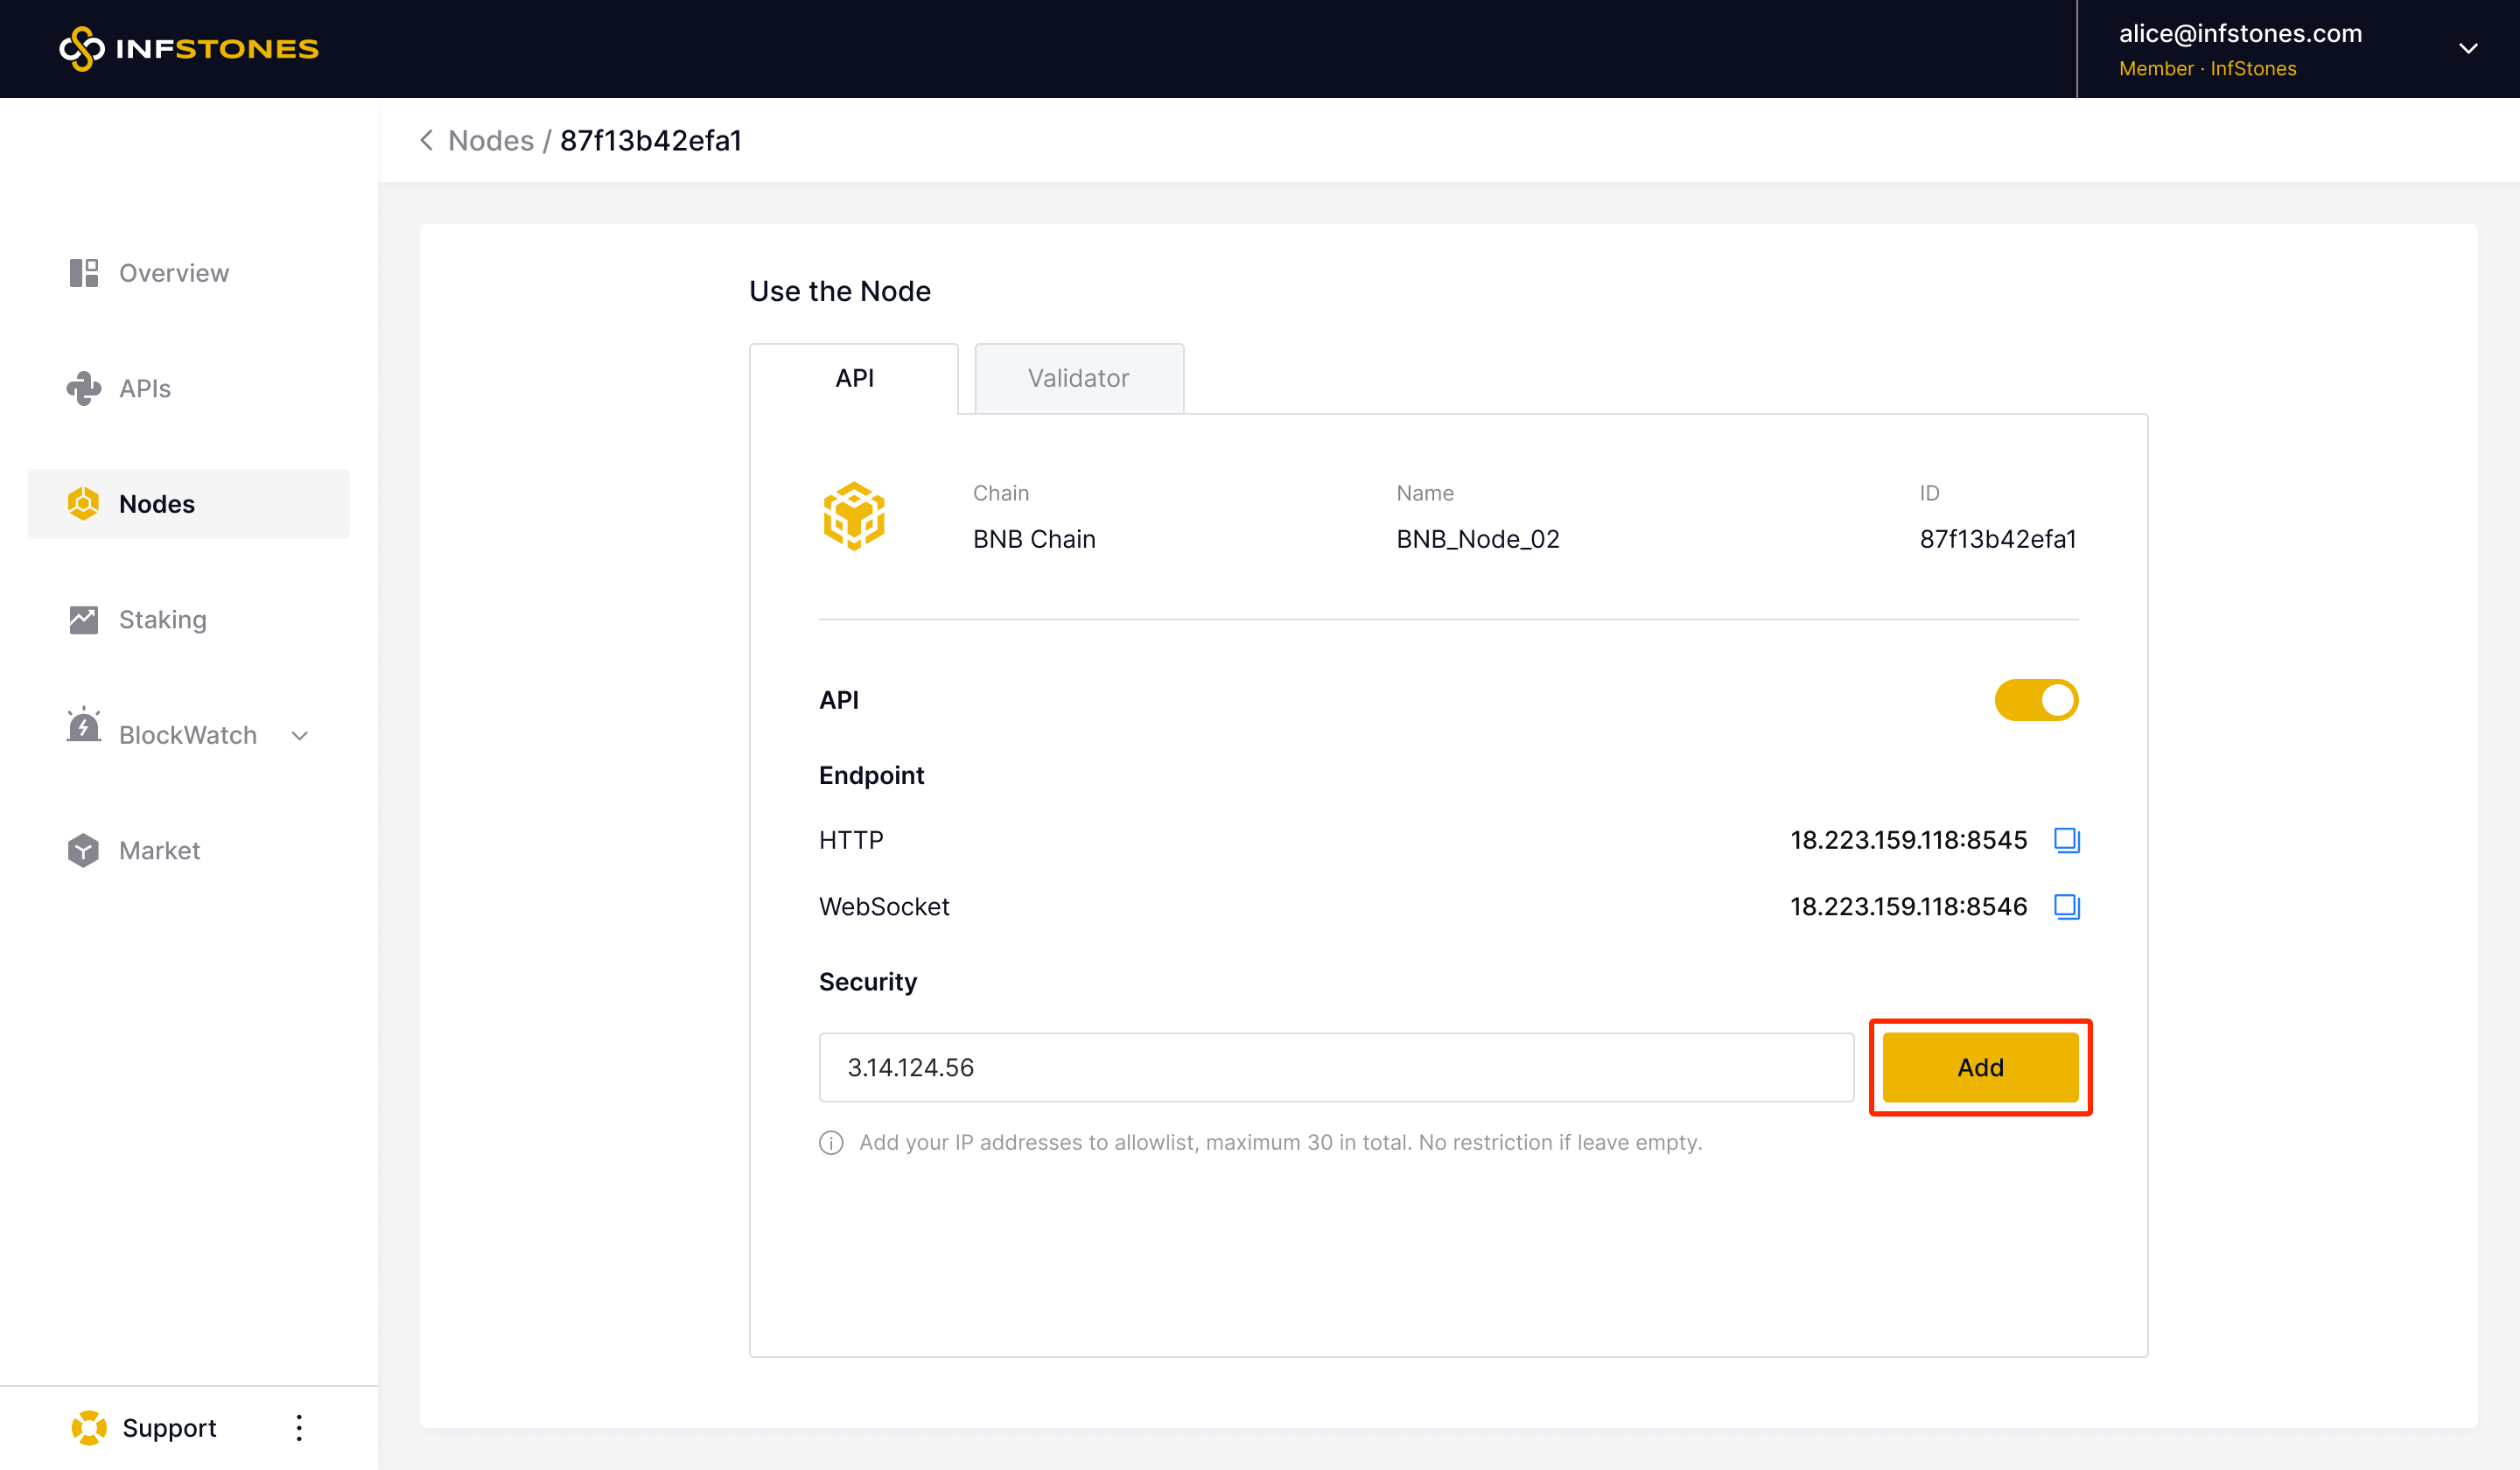The height and width of the screenshot is (1470, 2520).
Task: Click the allowlist info icon
Action: tap(831, 1142)
